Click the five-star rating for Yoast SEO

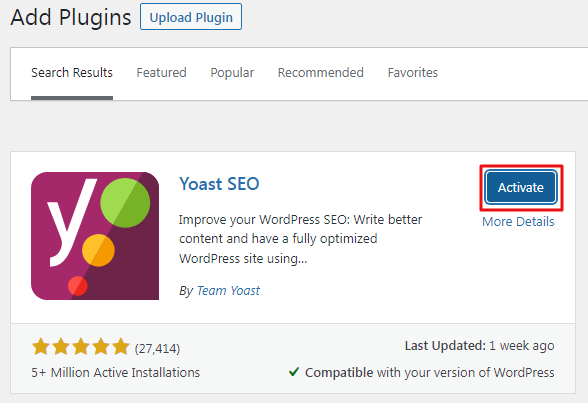pos(81,346)
